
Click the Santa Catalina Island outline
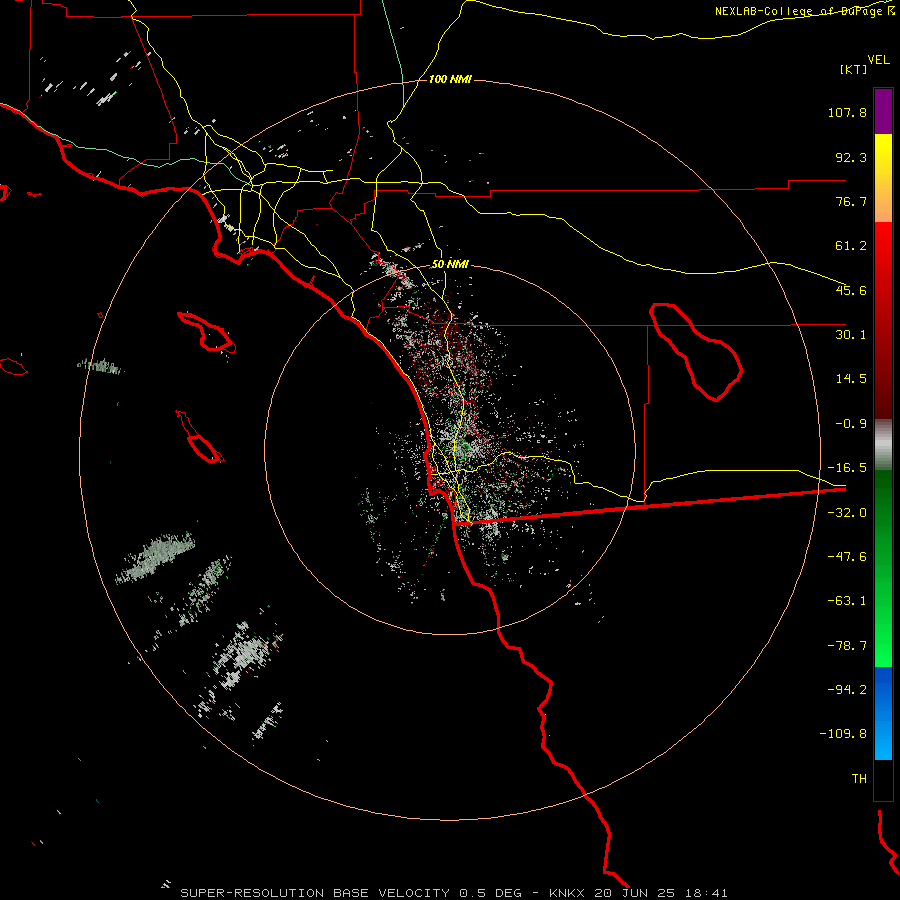pos(207,332)
